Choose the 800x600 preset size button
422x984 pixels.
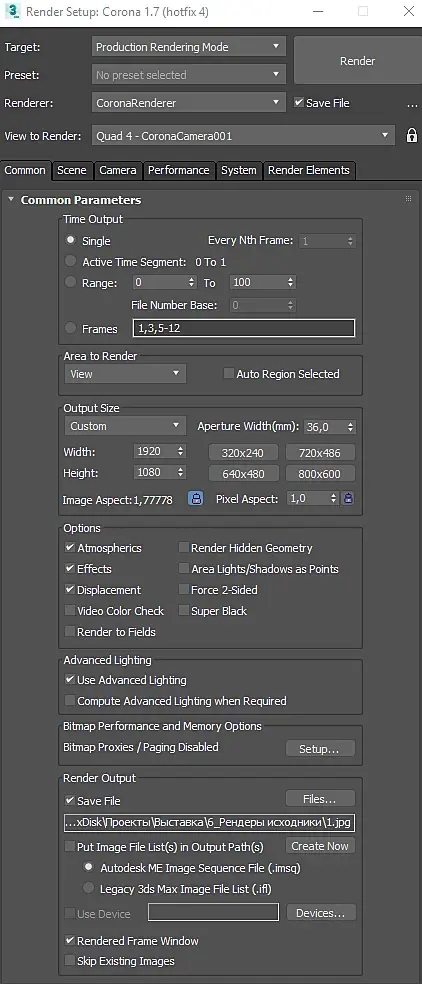click(x=320, y=473)
